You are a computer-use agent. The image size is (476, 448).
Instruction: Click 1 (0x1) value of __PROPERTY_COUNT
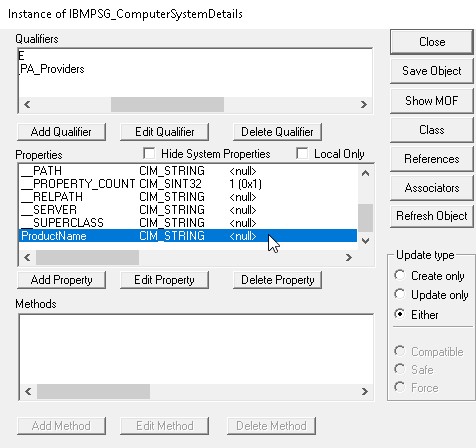tap(246, 184)
